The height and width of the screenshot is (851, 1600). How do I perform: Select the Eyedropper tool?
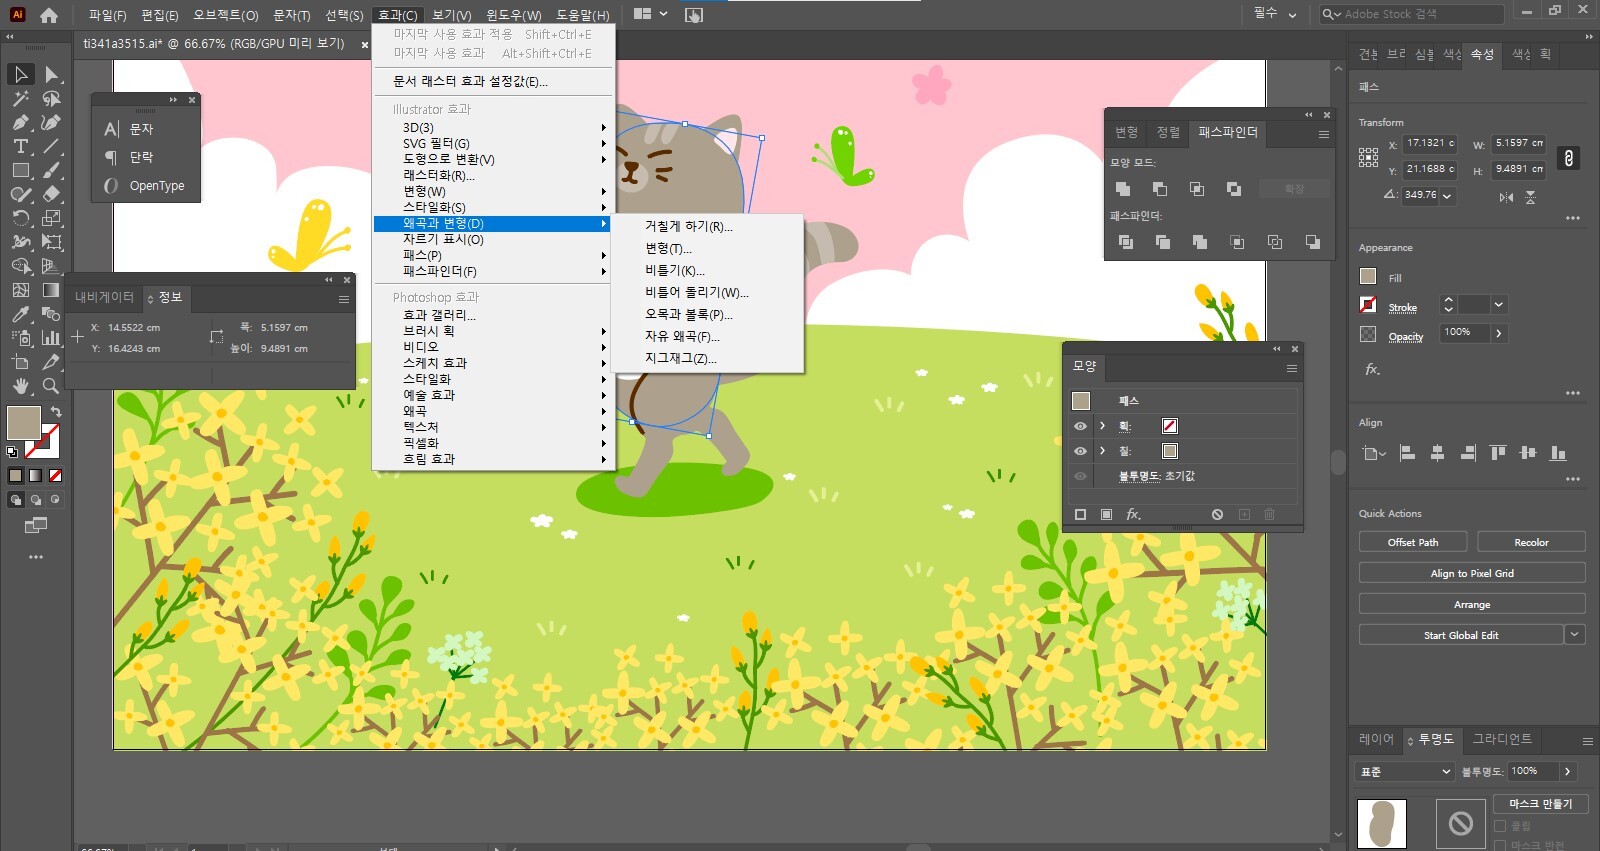(20, 314)
